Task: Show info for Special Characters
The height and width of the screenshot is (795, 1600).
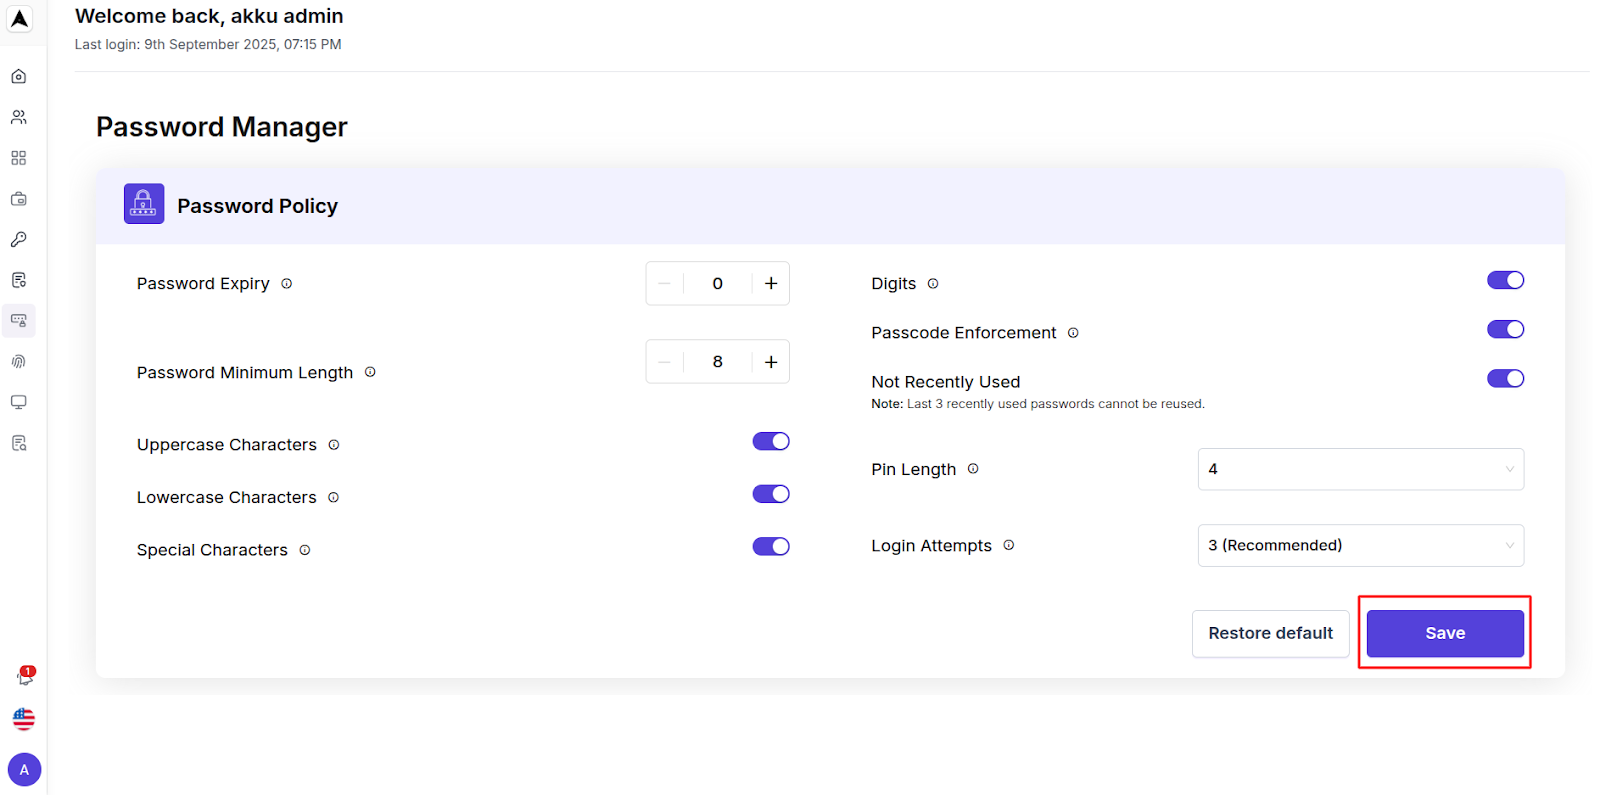Action: tap(305, 550)
